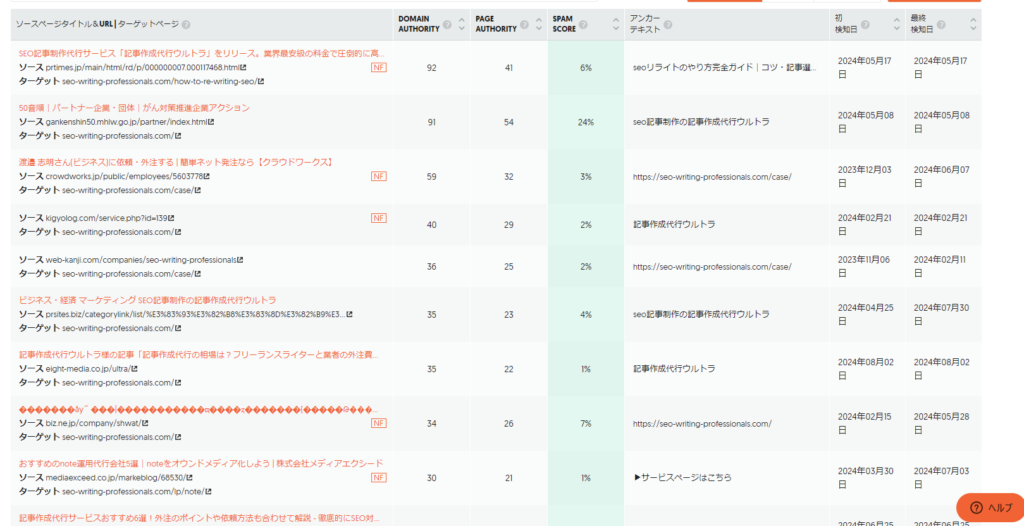Screen dimensions: 1024x526
Task: Sort SPAM SCORE ascending with up arrow
Action: (616, 20)
